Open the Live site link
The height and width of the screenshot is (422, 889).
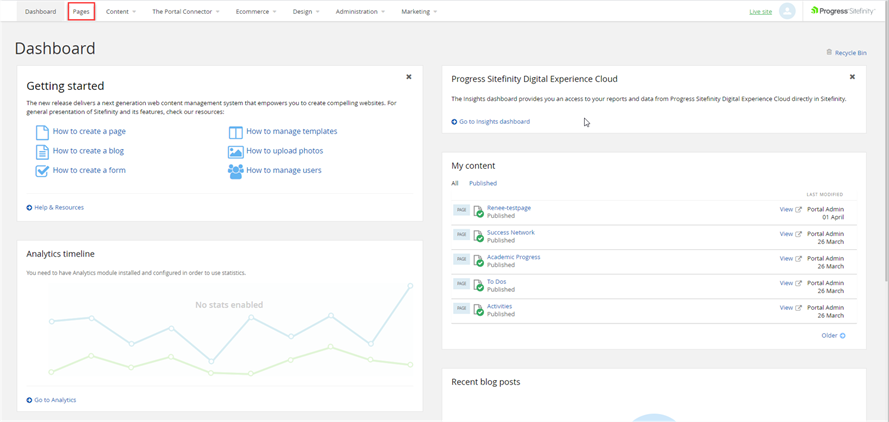760,12
